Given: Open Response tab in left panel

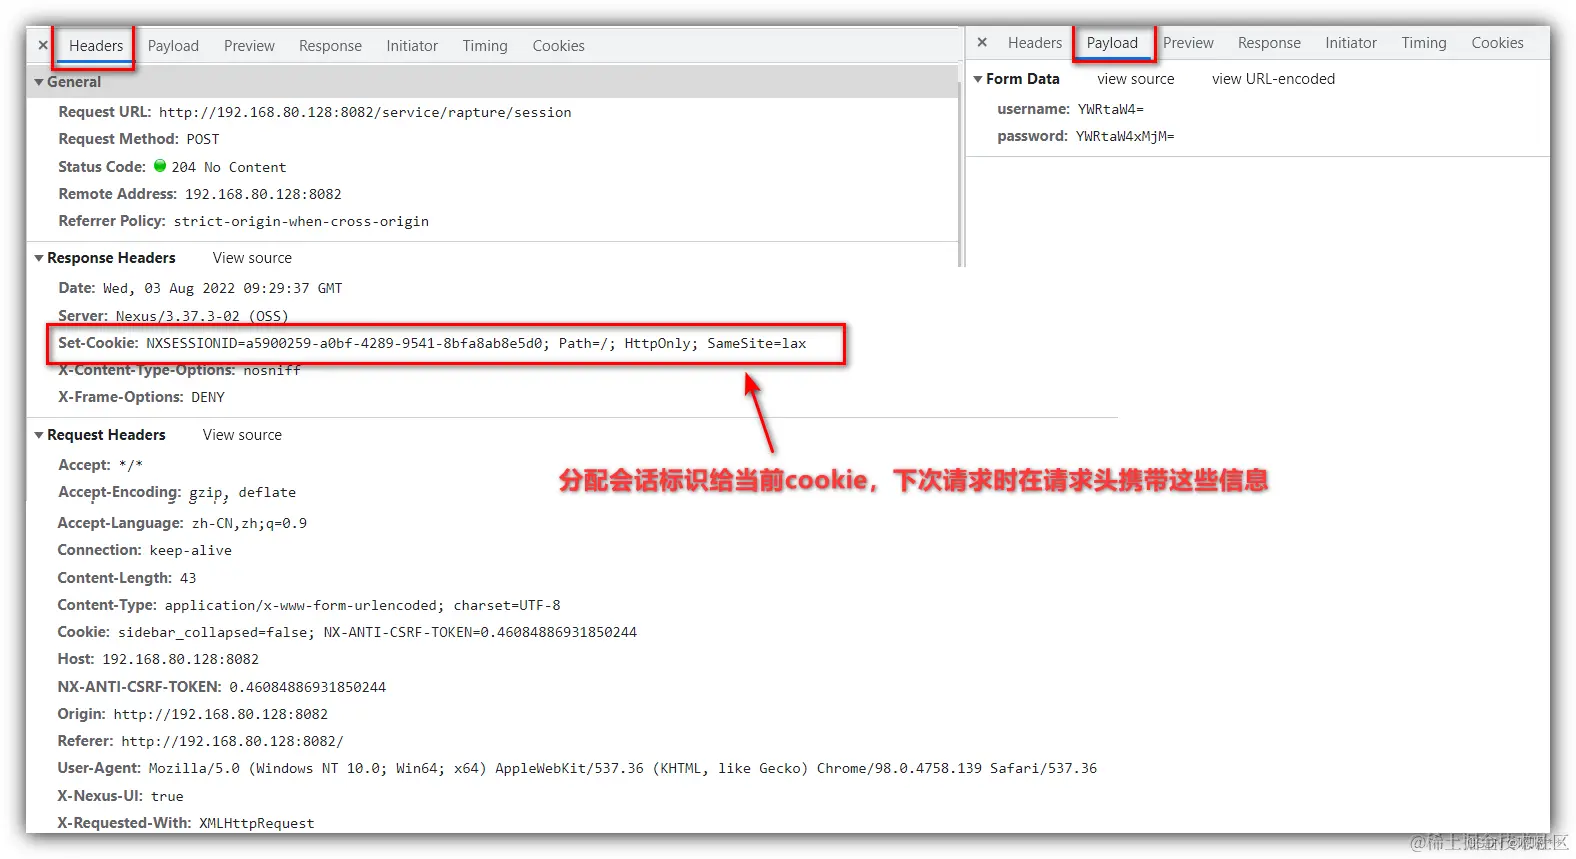Looking at the screenshot, I should pos(330,46).
